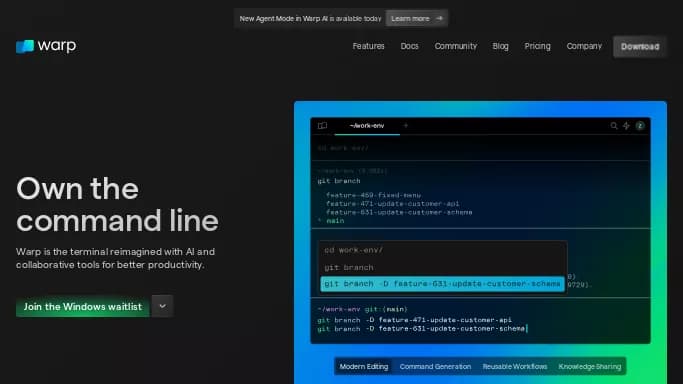The image size is (683, 384).
Task: Click the Warp AI lightning icon
Action: (626, 126)
